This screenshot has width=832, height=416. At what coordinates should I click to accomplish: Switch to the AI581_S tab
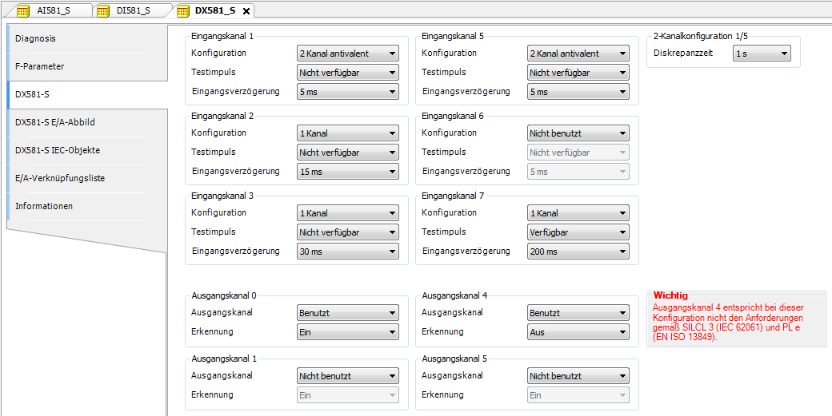pos(52,10)
